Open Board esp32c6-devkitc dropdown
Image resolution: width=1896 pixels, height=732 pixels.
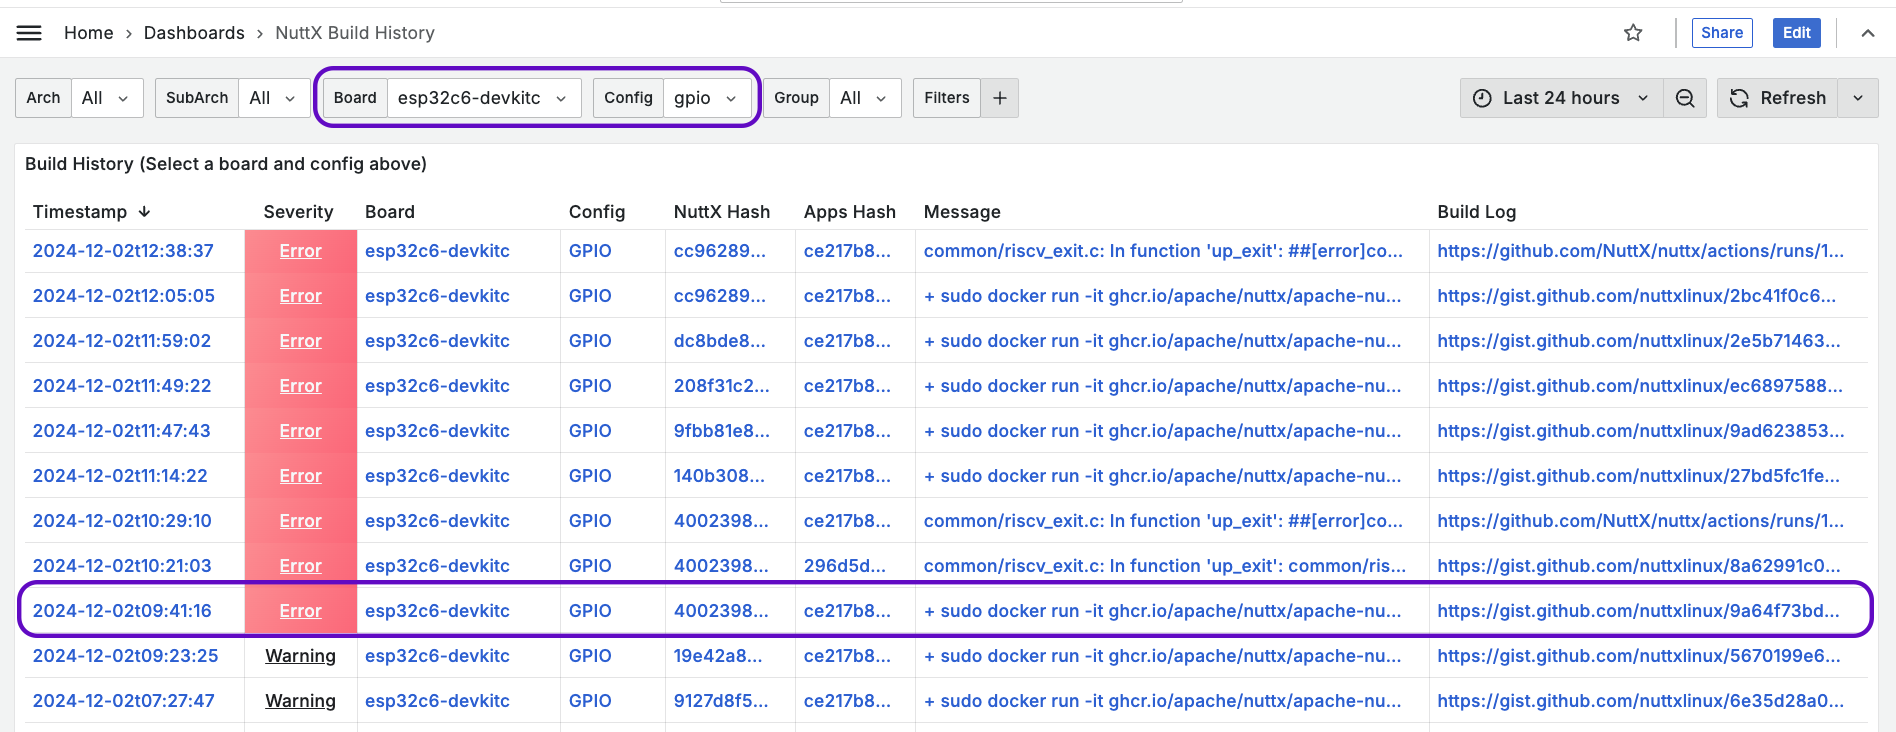(484, 98)
